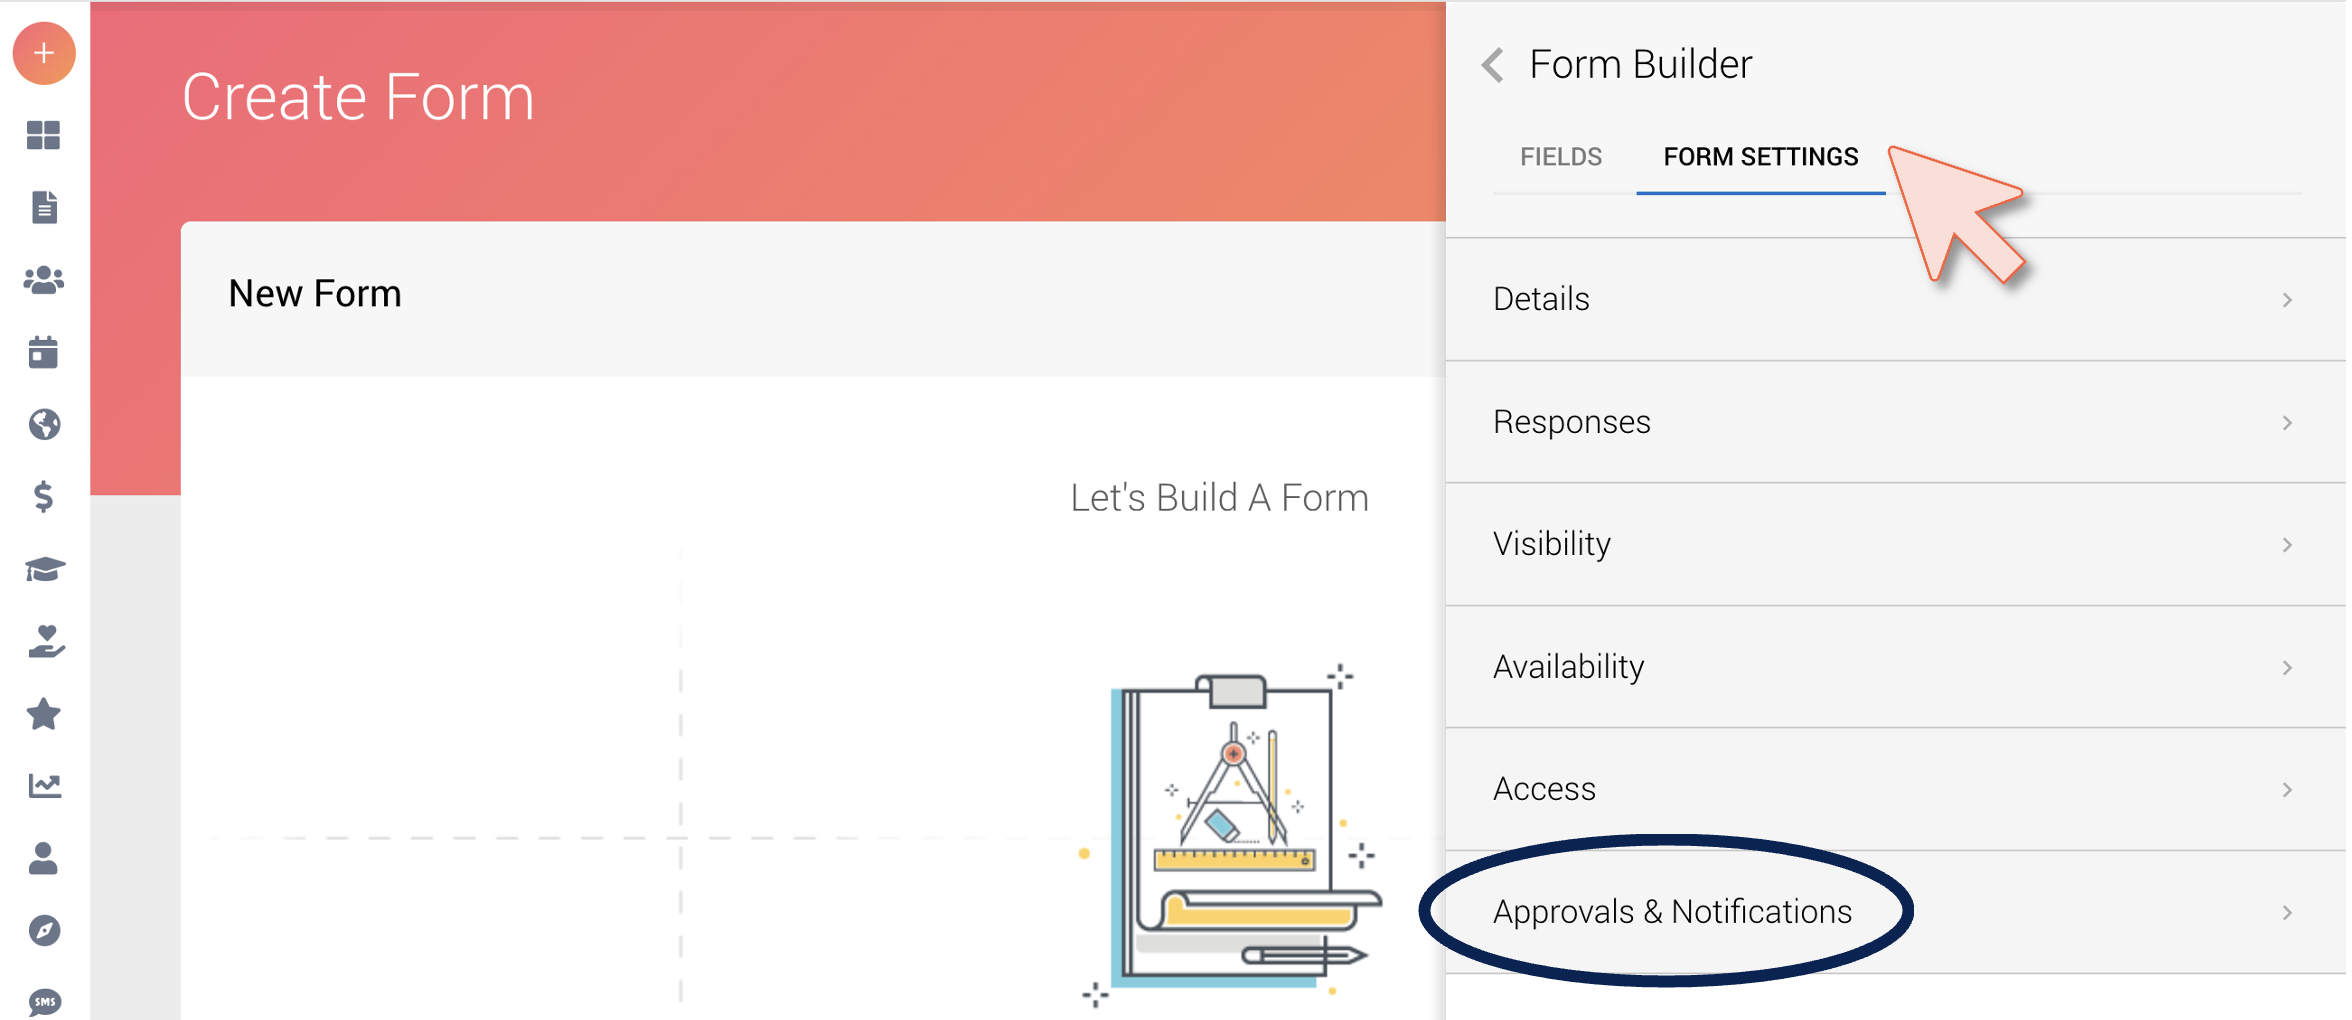
Task: Click the orange plus add button
Action: point(44,53)
